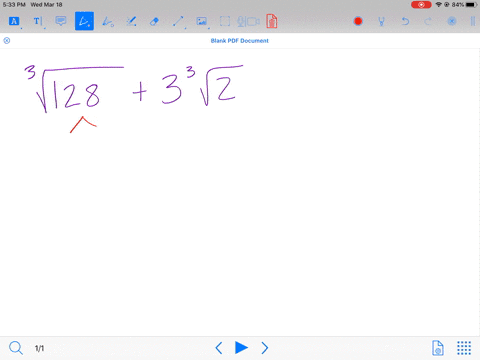
Task: Select the text highlight tool
Action: point(14,21)
